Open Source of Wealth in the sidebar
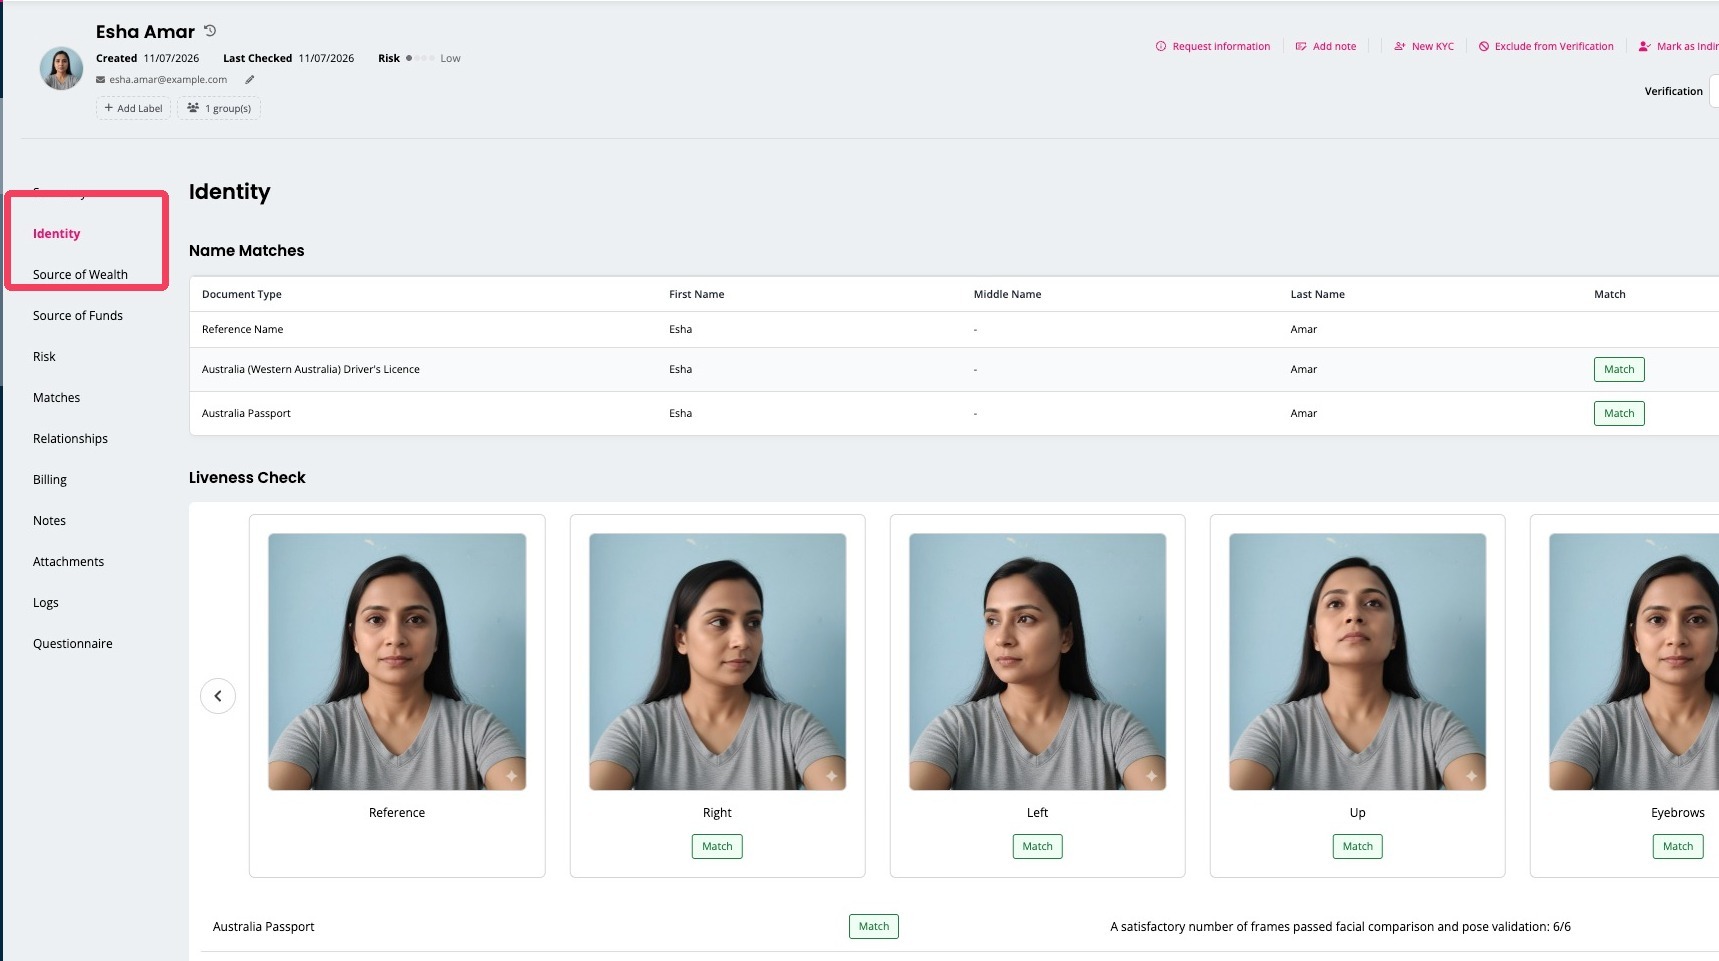This screenshot has height=961, width=1719. point(80,275)
